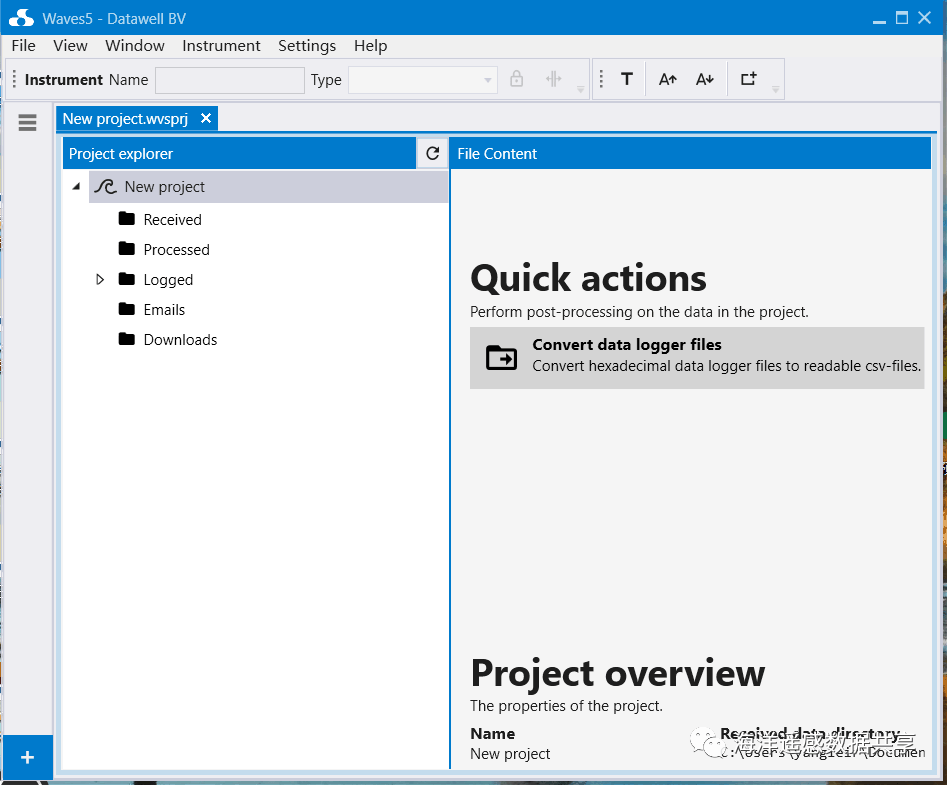
Task: Select the Downloads folder
Action: point(180,340)
